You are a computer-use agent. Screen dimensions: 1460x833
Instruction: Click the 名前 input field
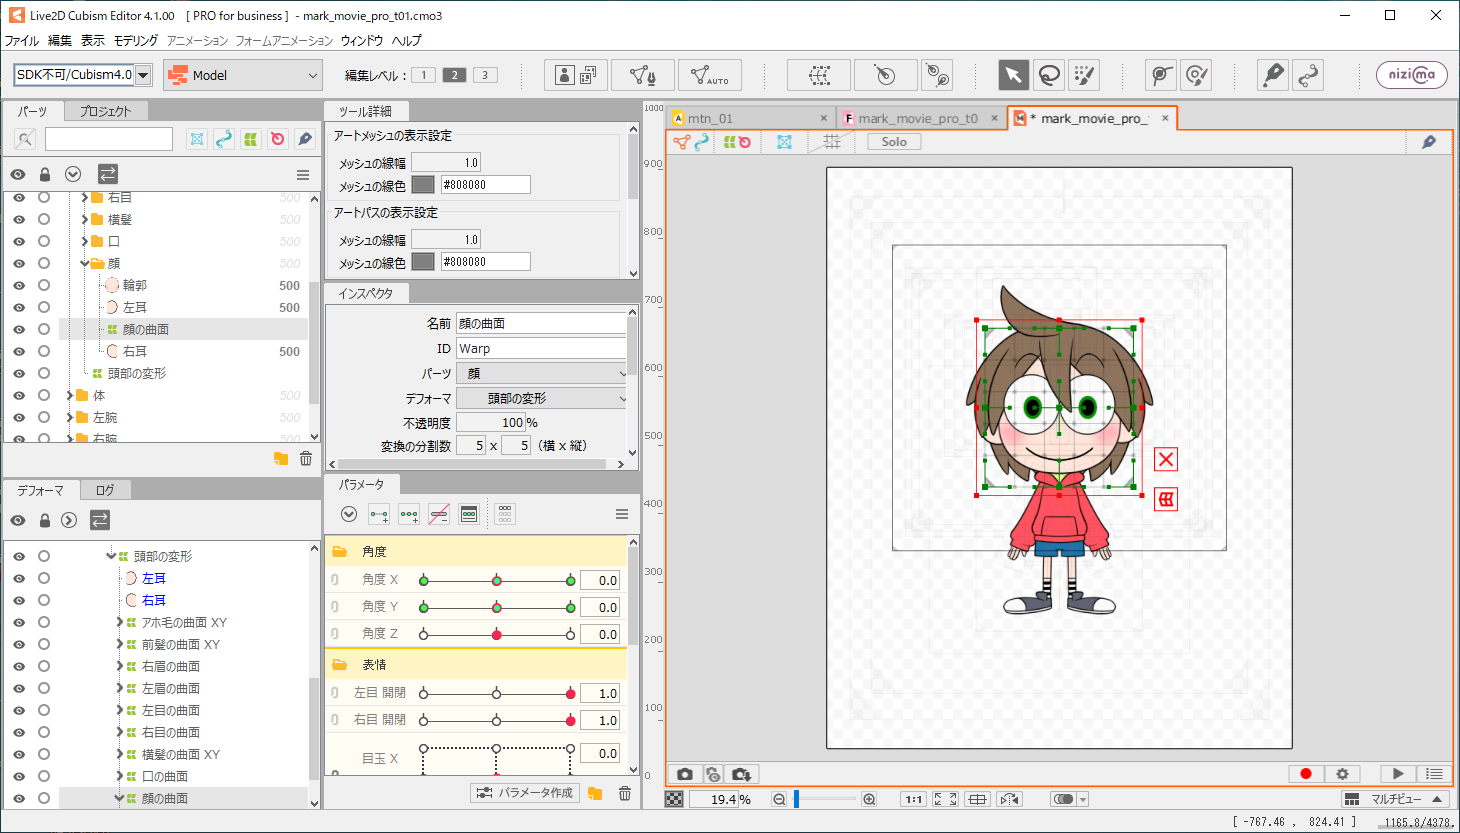coord(541,323)
